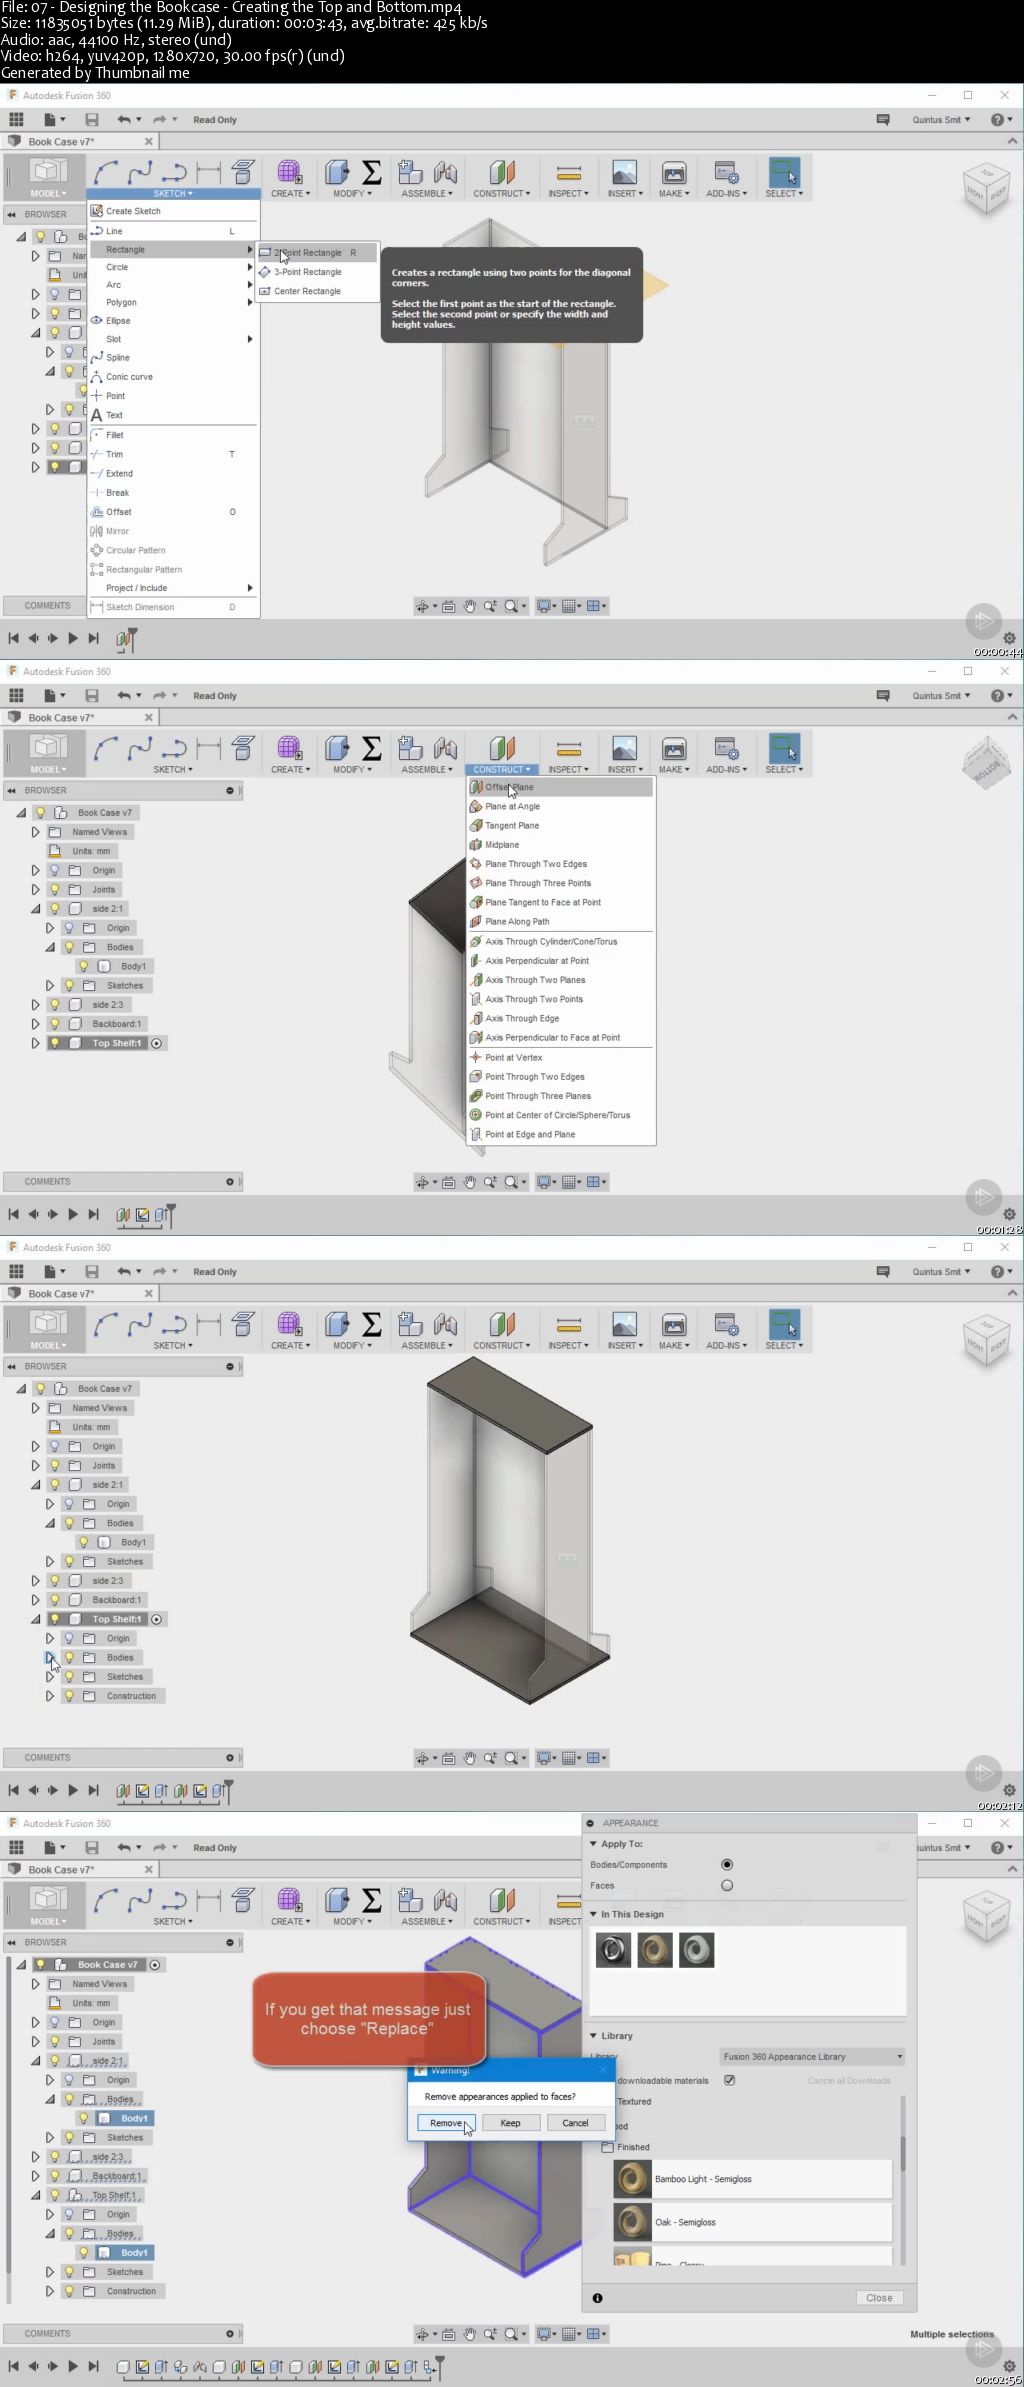Click Plane Through Two Edges icon

coord(476,864)
